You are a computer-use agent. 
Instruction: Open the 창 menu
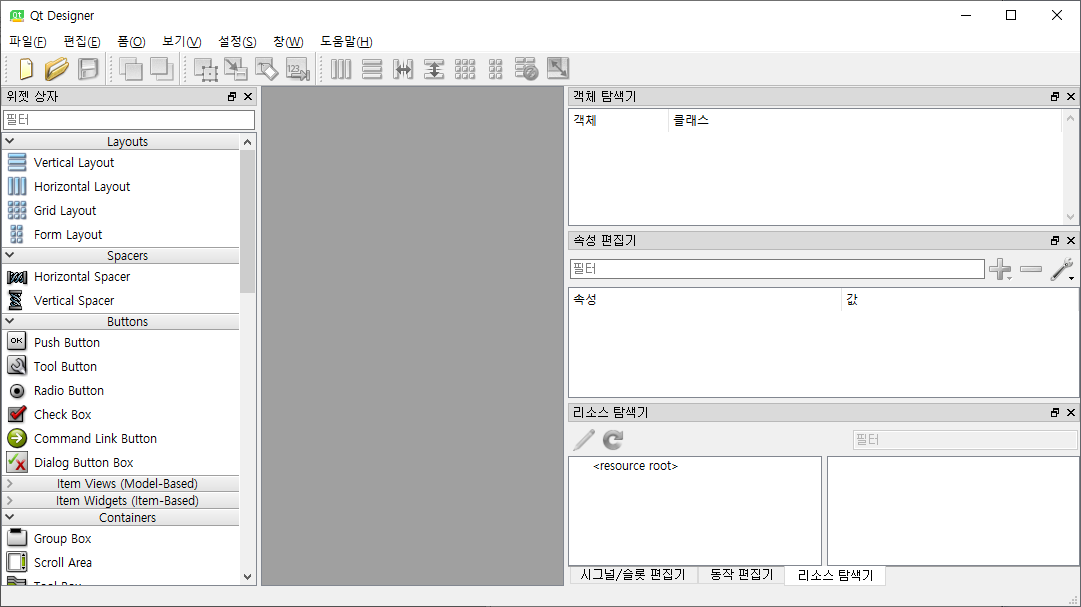pos(288,42)
